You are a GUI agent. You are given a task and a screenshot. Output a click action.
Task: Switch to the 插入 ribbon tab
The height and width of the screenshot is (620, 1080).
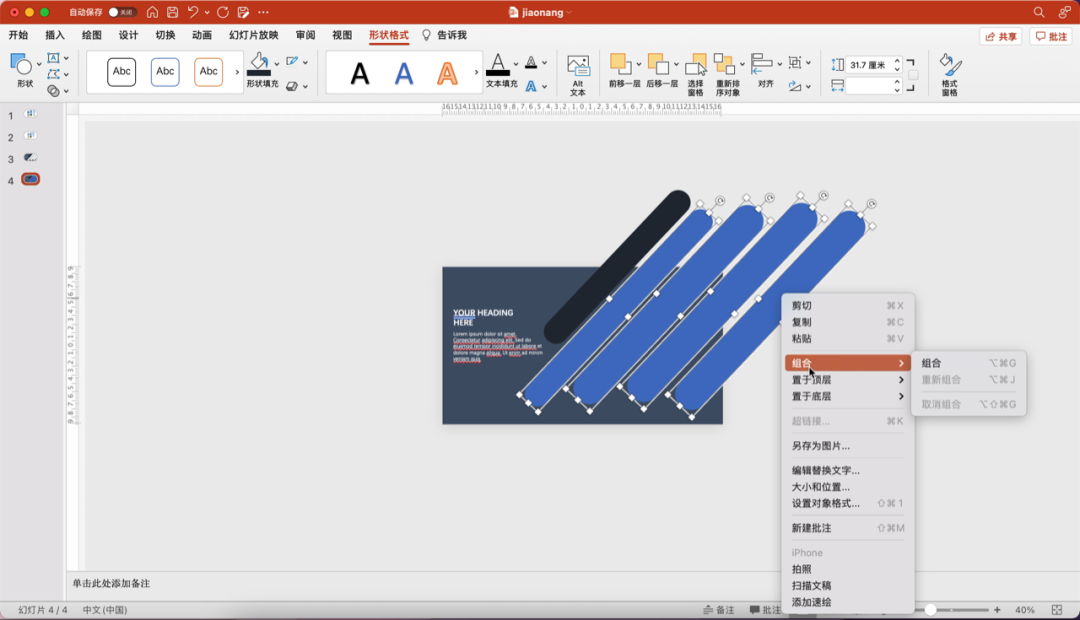coord(54,35)
